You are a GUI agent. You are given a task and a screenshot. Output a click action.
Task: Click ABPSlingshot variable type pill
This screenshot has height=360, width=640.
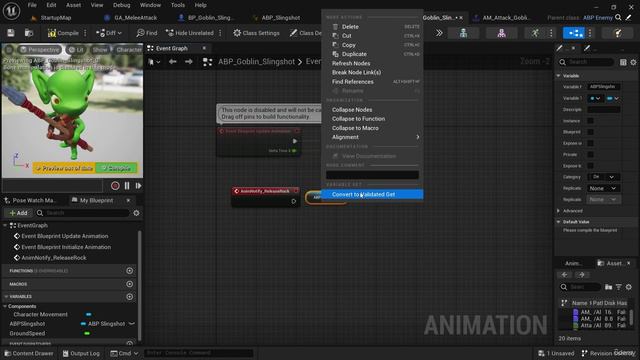[x=104, y=324]
